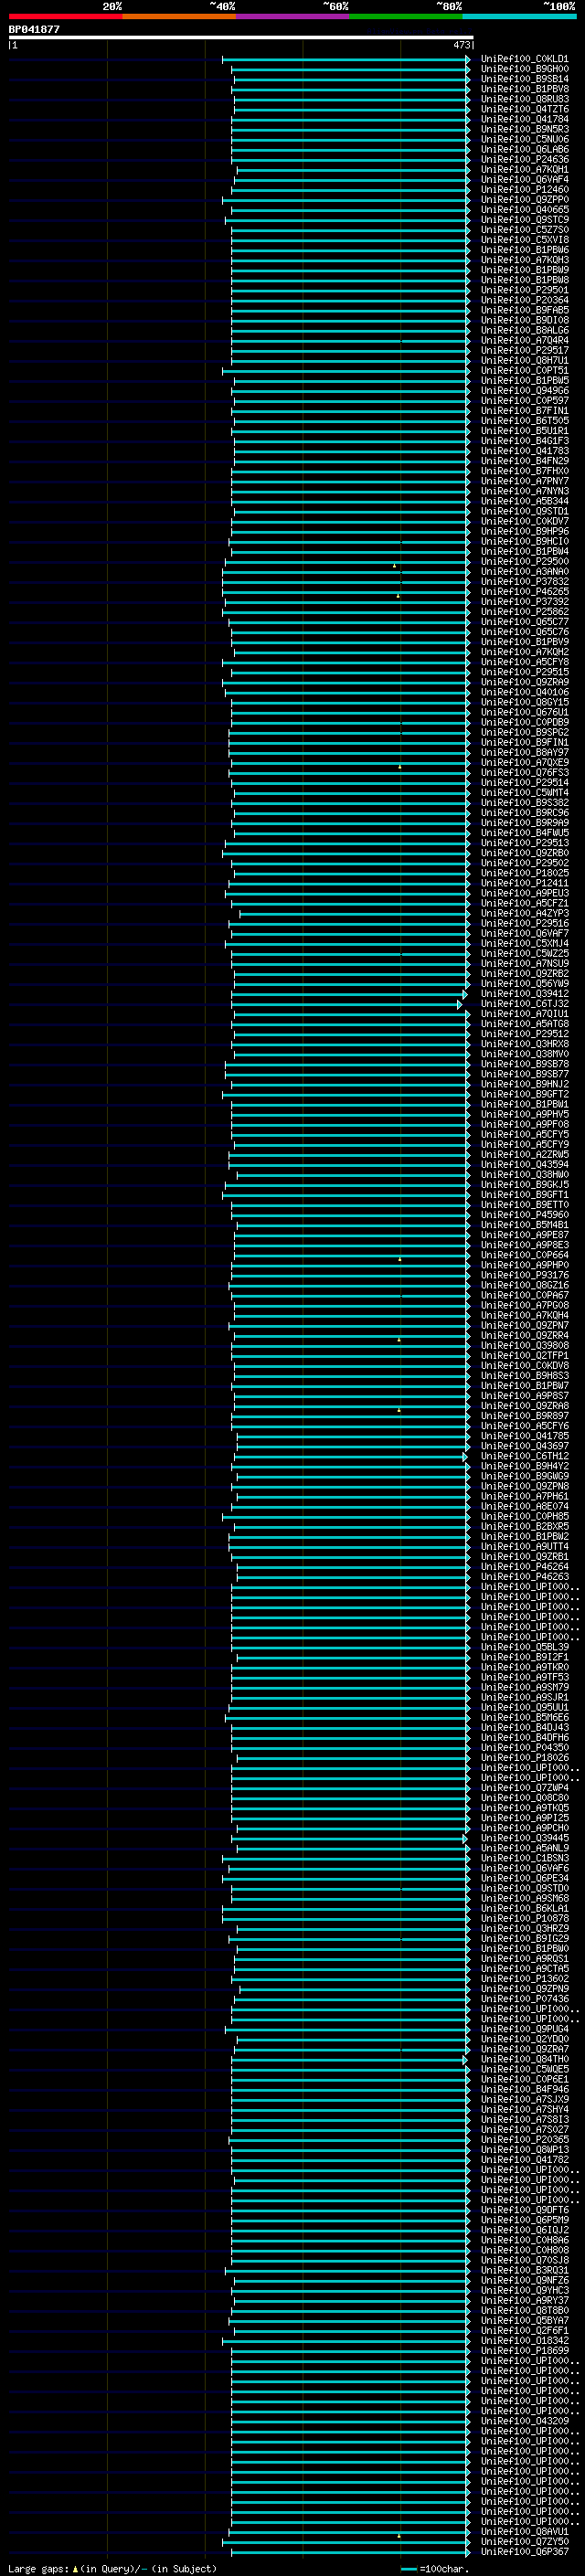Open hit UniRef100_P12460 label
585x2576 pixels.
pyautogui.click(x=525, y=190)
